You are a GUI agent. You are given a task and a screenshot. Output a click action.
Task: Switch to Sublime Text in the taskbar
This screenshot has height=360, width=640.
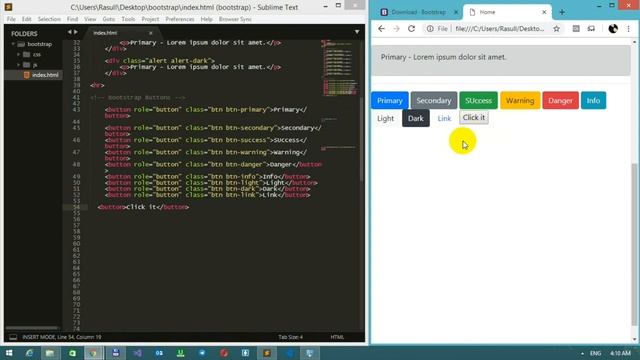point(267,353)
